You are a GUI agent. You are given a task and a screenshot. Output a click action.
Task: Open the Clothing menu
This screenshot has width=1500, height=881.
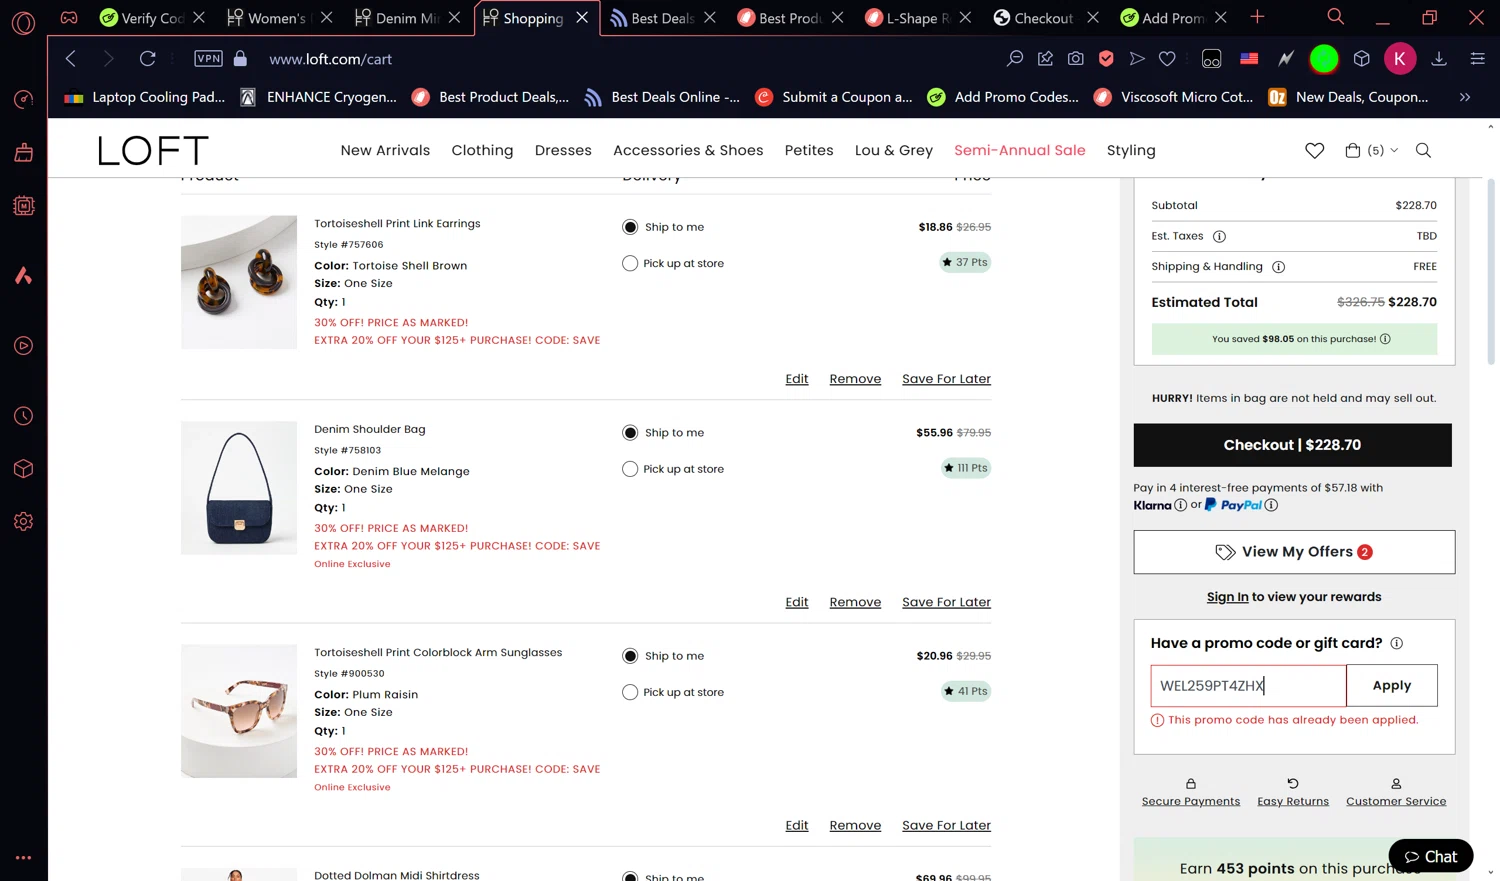(x=482, y=150)
